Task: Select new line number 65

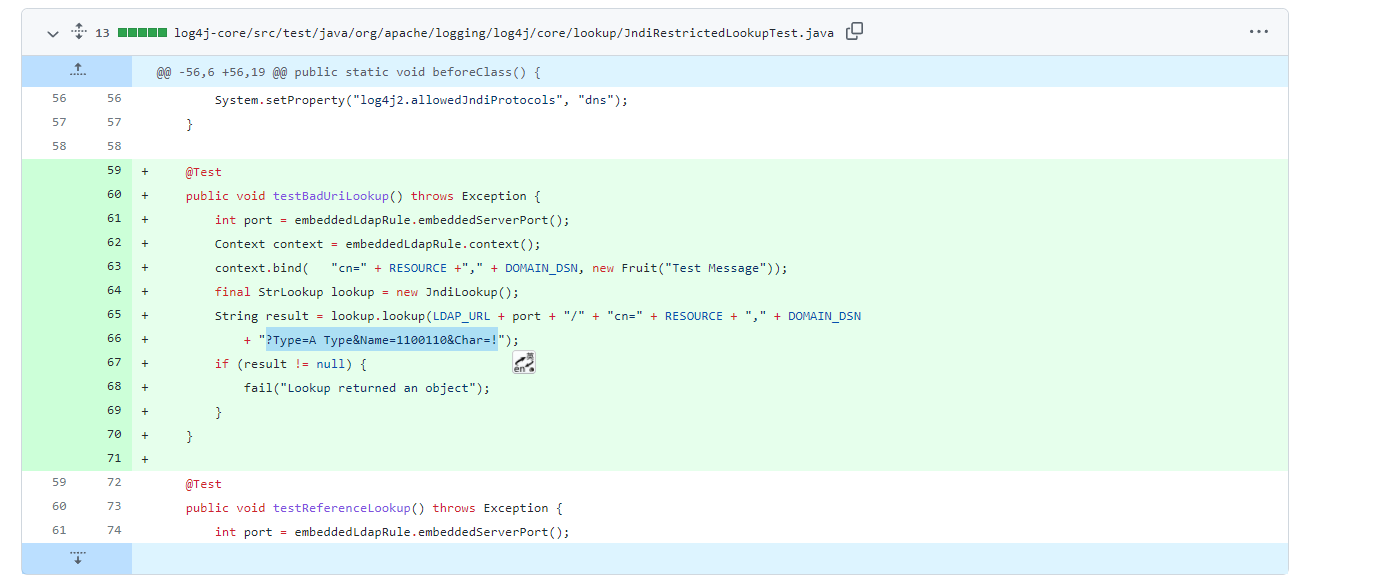Action: tap(113, 315)
